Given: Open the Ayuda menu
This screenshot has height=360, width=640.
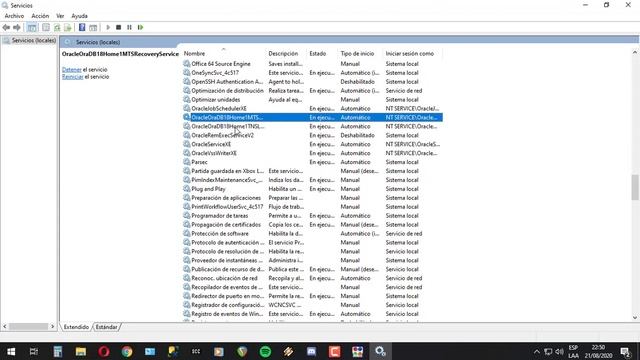Looking at the screenshot, I should (x=79, y=16).
